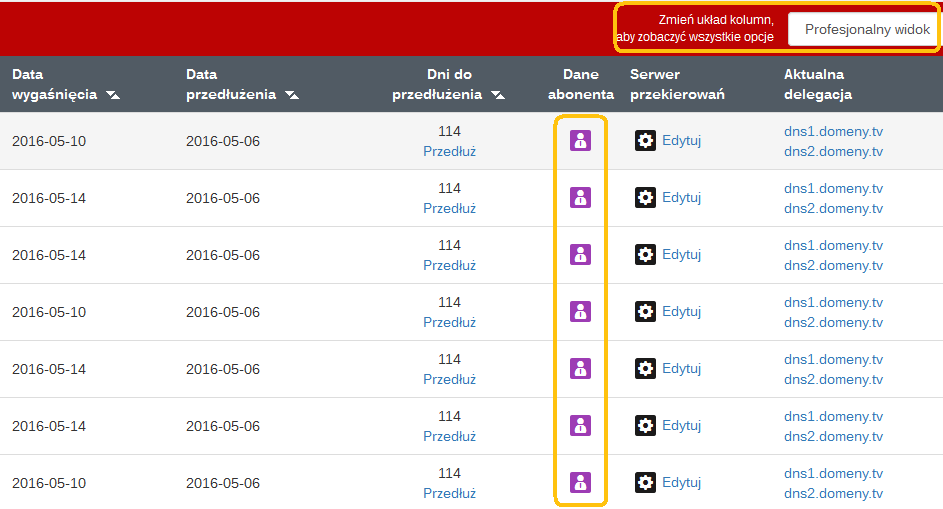The image size is (943, 509).
Task: Sort by Data przedłużenia column arrows
Action: (291, 95)
